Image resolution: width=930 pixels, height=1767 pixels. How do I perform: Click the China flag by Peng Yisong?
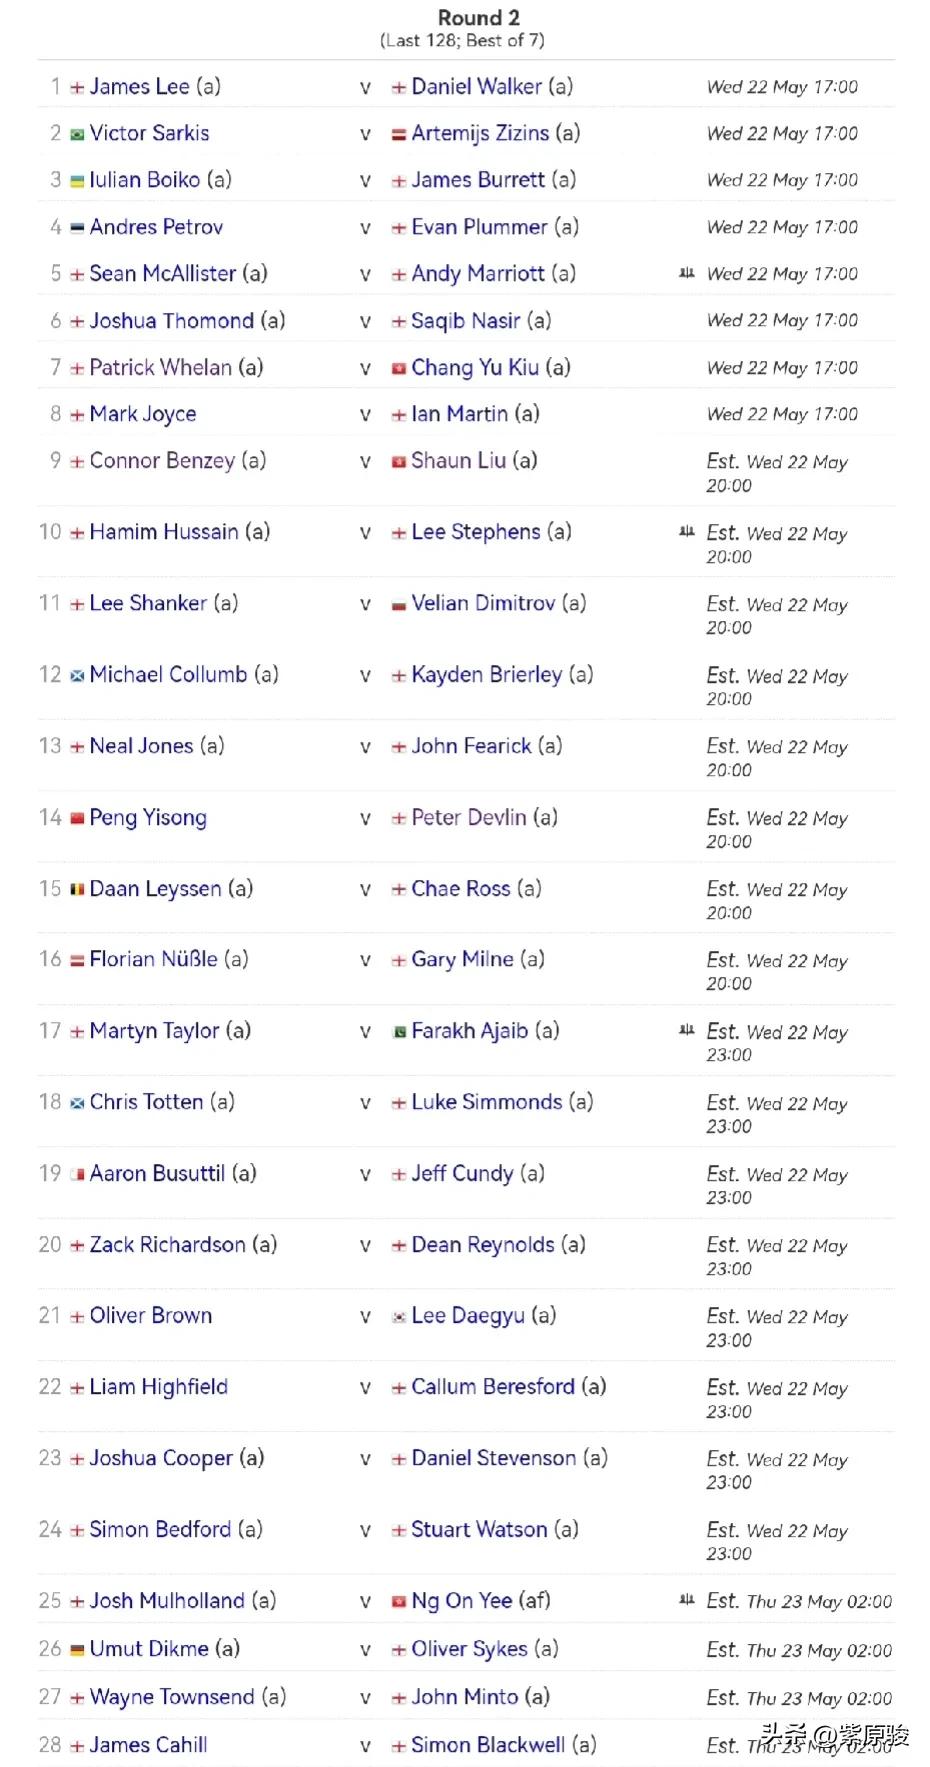click(77, 819)
